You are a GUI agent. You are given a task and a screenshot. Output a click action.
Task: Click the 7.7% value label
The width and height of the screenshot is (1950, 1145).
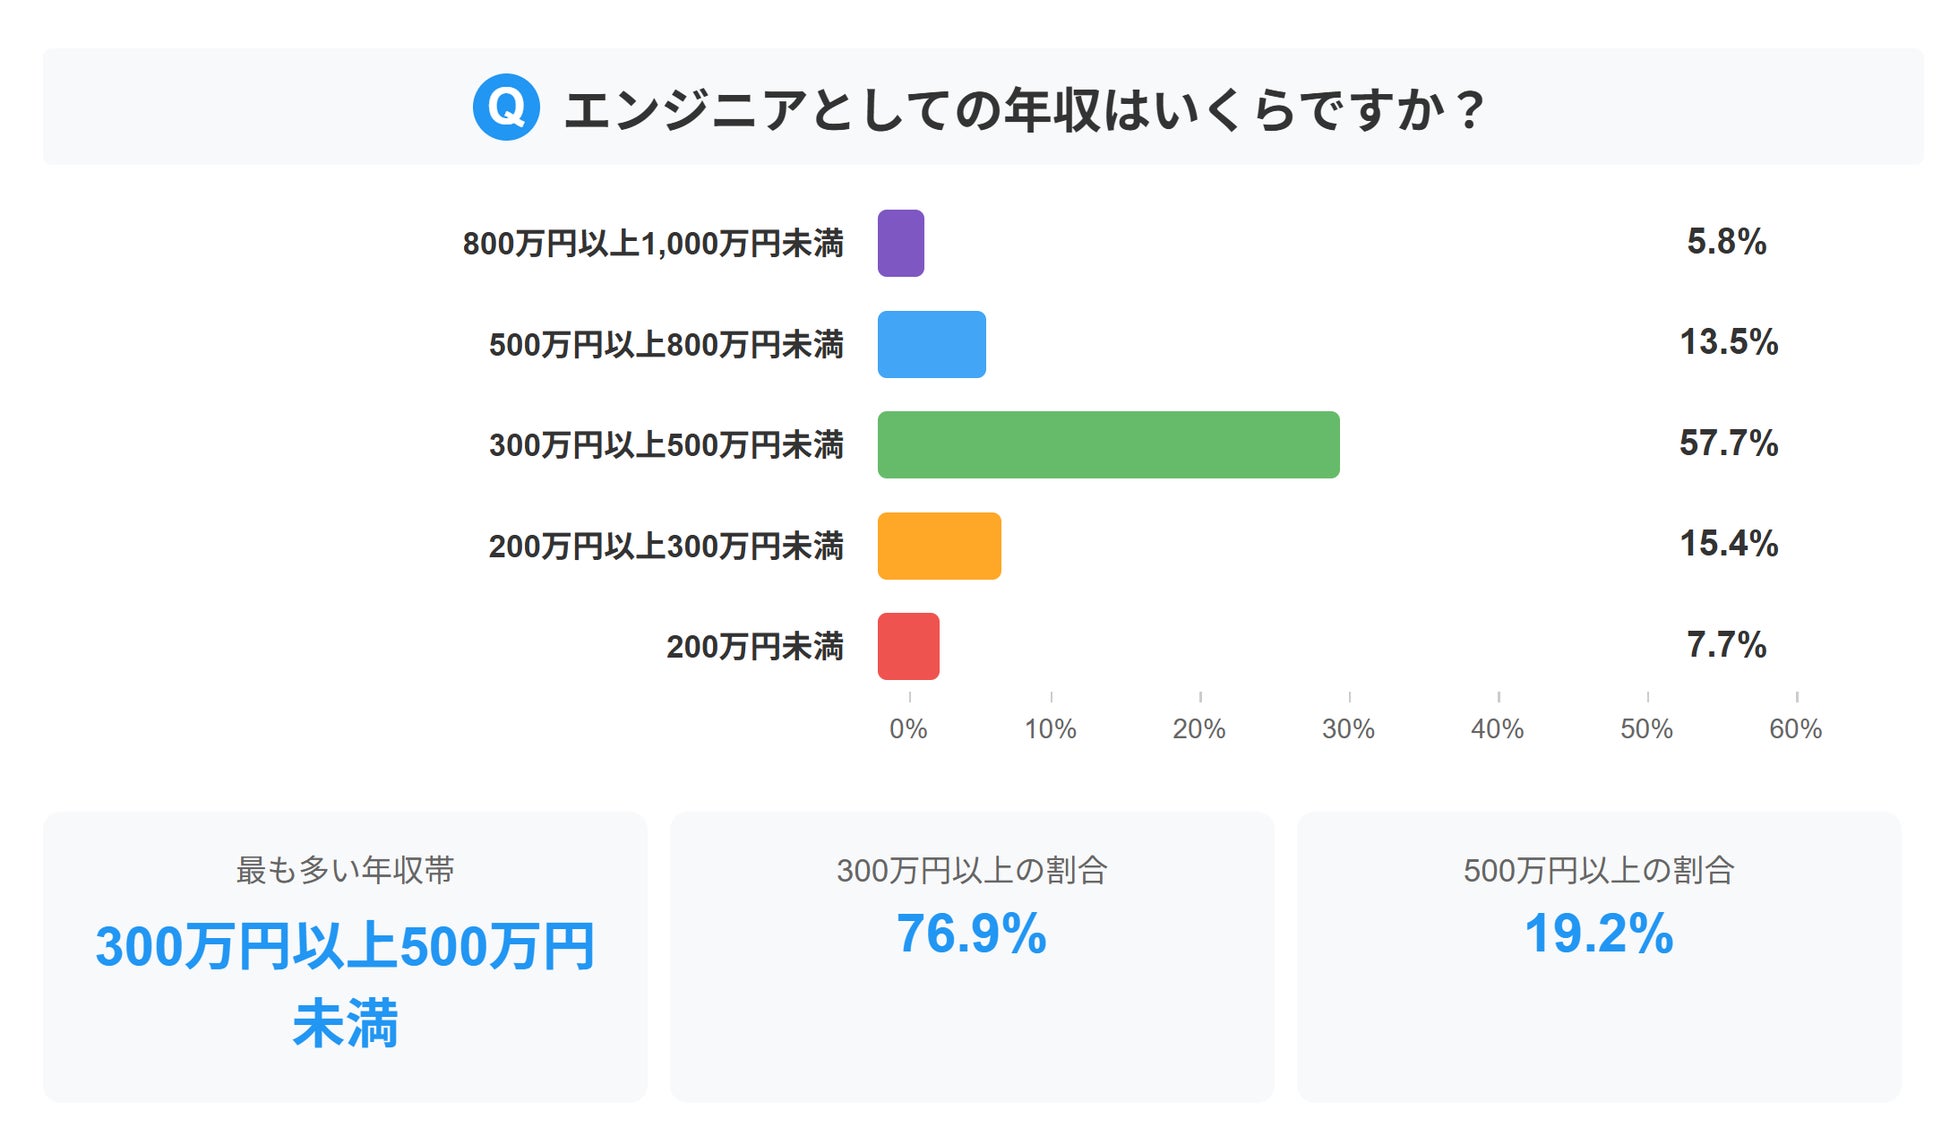1726,645
